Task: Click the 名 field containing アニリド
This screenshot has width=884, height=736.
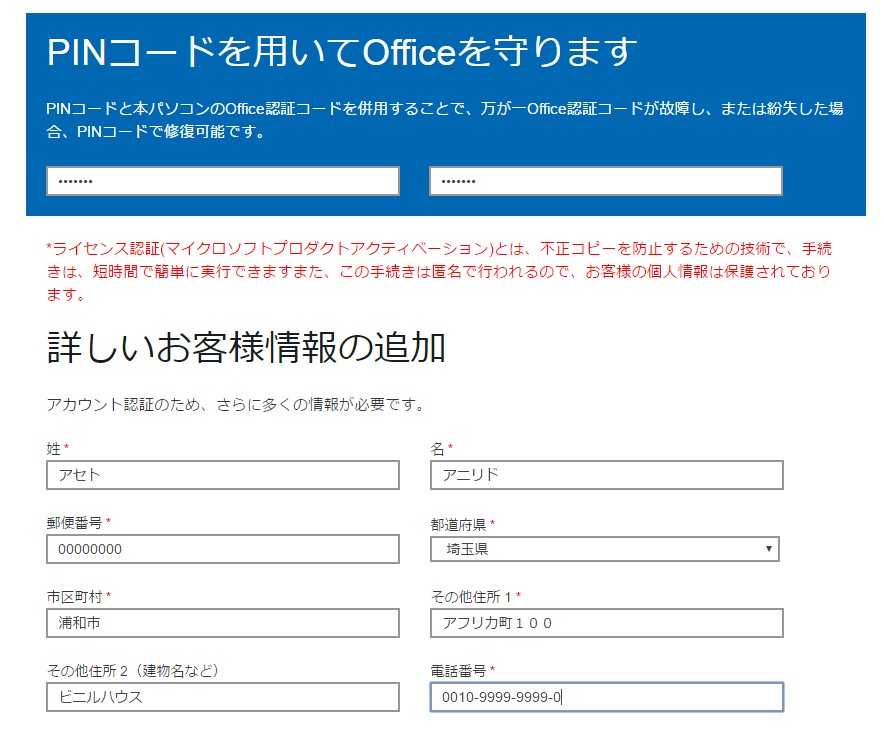Action: point(607,475)
